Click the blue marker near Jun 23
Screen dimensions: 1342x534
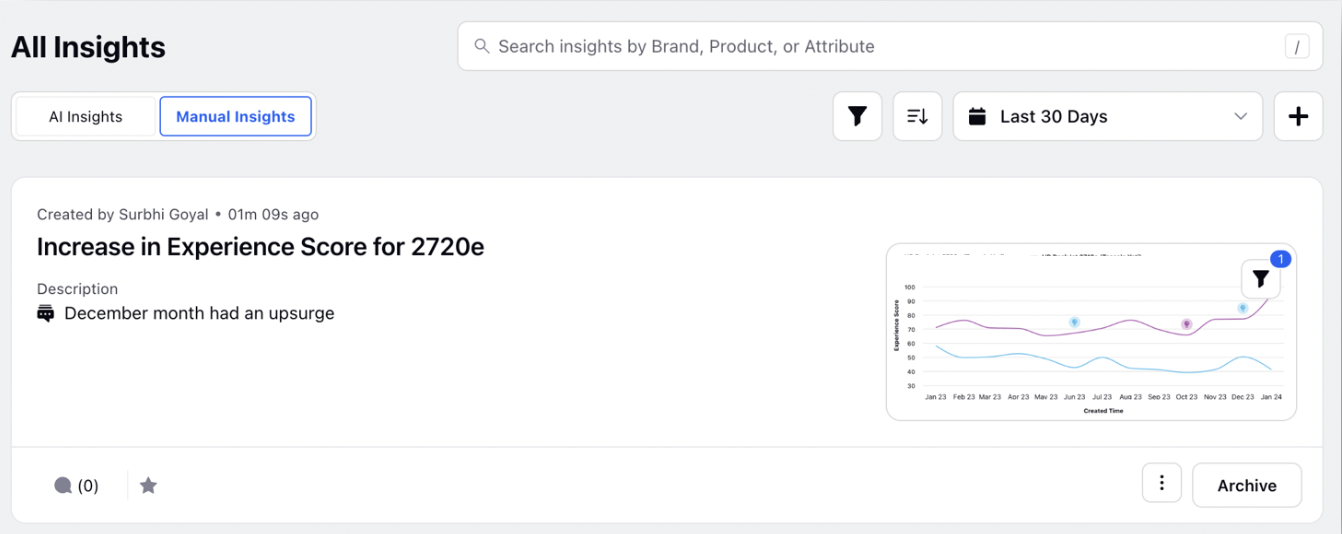coord(1074,322)
